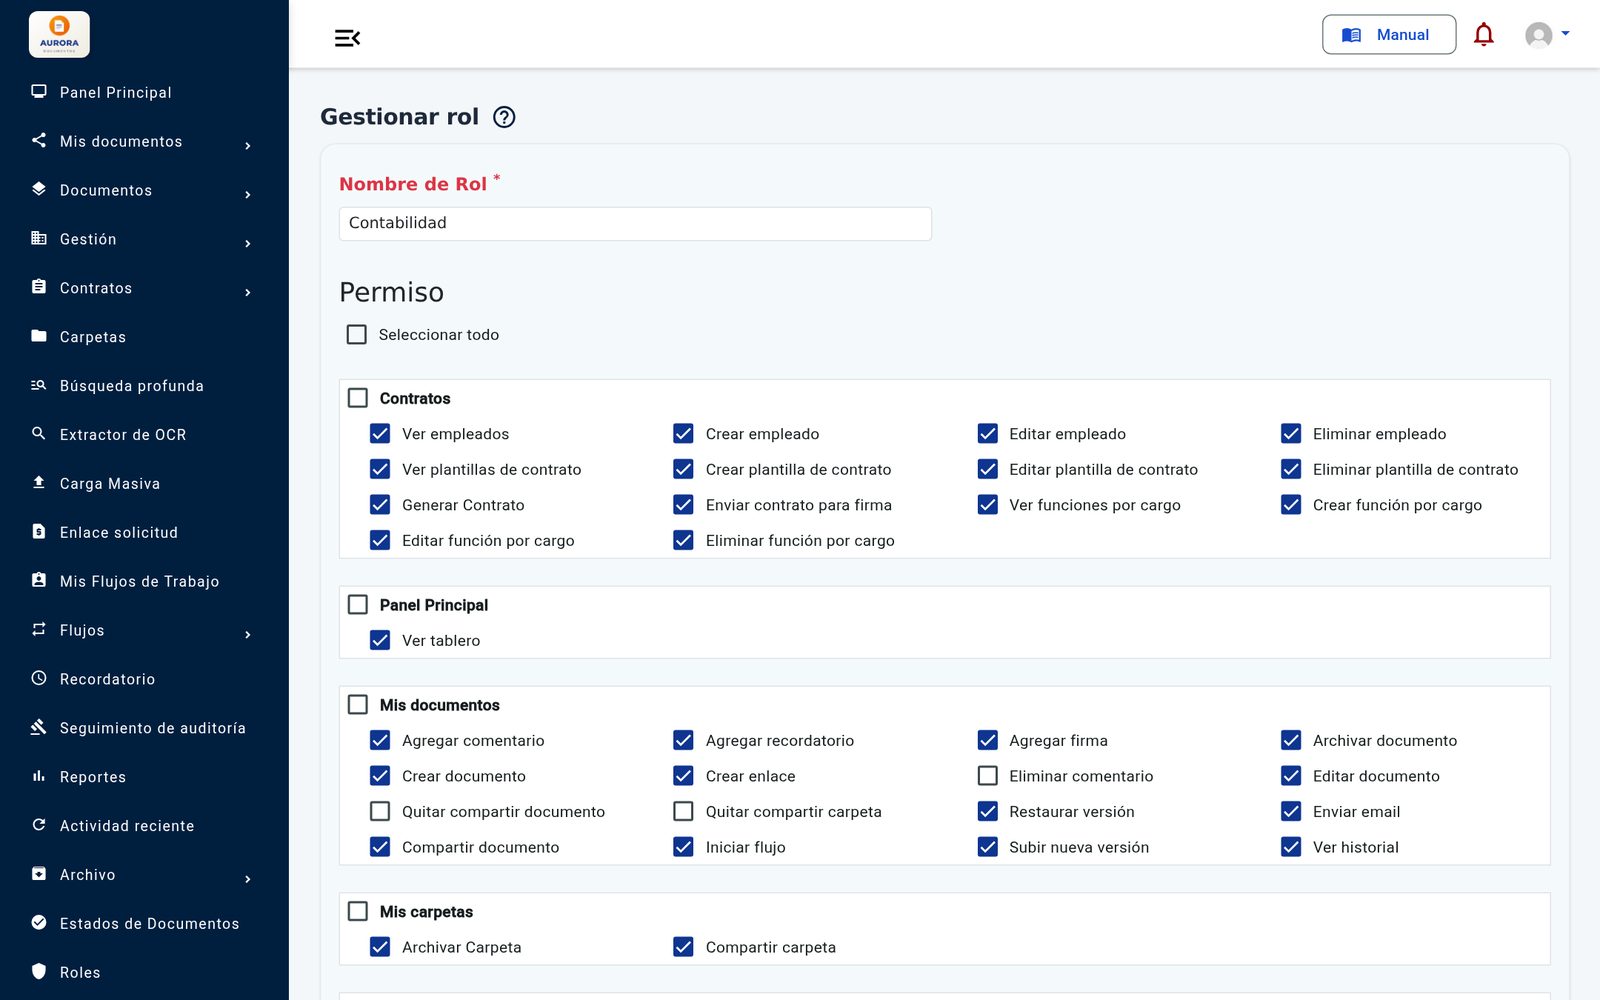Click the Recordatorio clock icon

39,678
